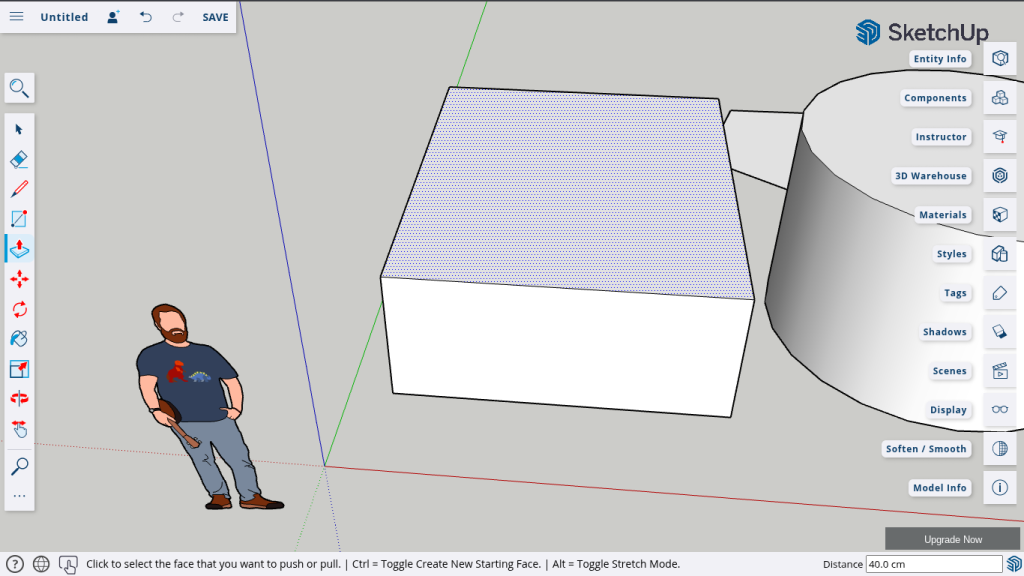Choose the Move tool
Screen dimensions: 1024x576
[x=19, y=279]
